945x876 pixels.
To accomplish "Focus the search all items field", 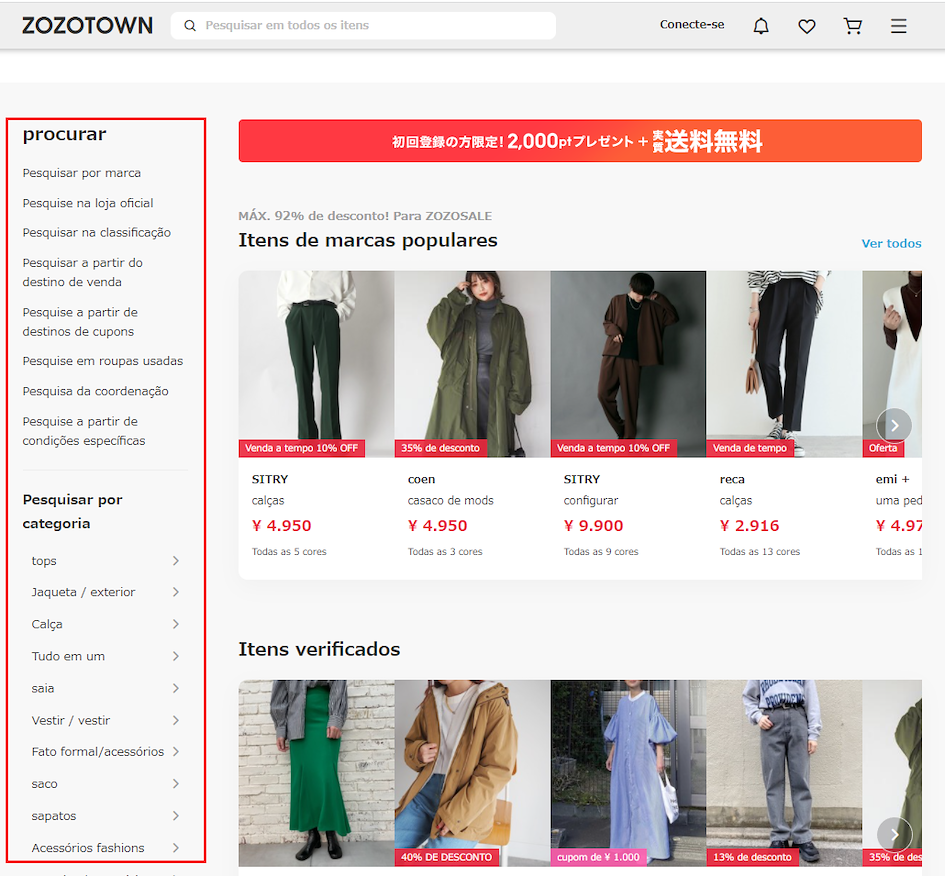I will point(363,25).
